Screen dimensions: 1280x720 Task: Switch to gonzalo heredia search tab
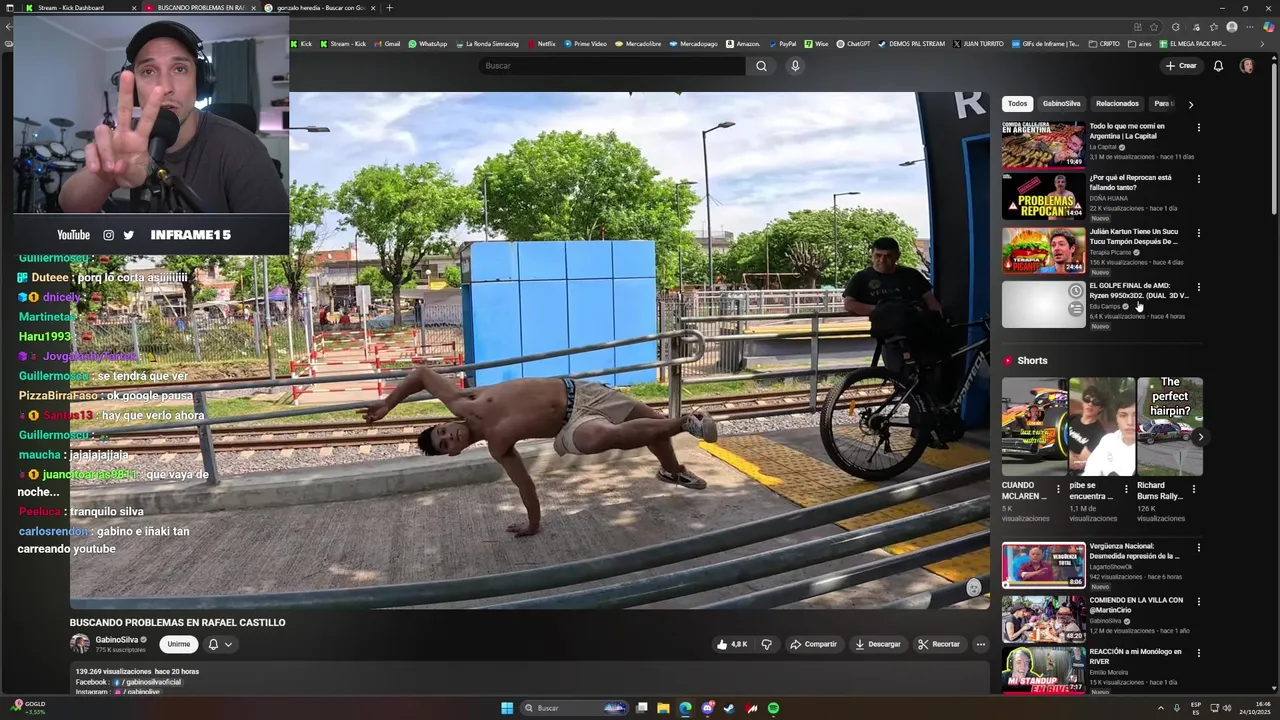point(320,8)
